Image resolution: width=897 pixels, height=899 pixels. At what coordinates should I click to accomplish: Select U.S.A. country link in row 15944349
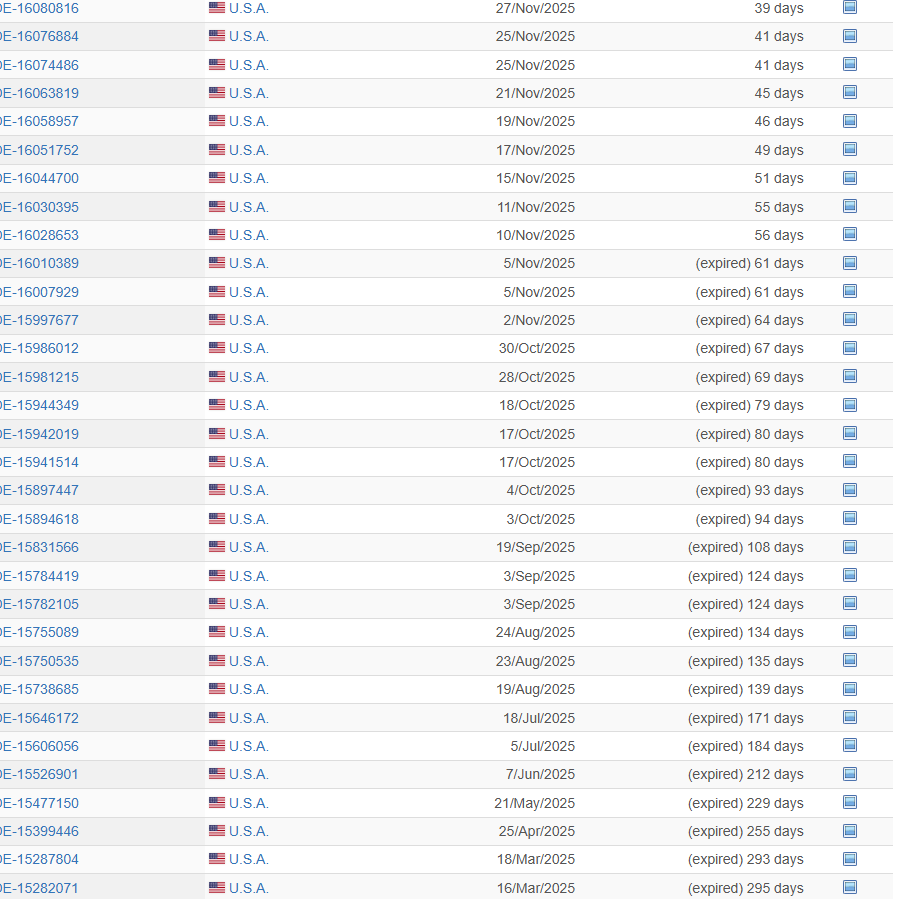click(248, 405)
